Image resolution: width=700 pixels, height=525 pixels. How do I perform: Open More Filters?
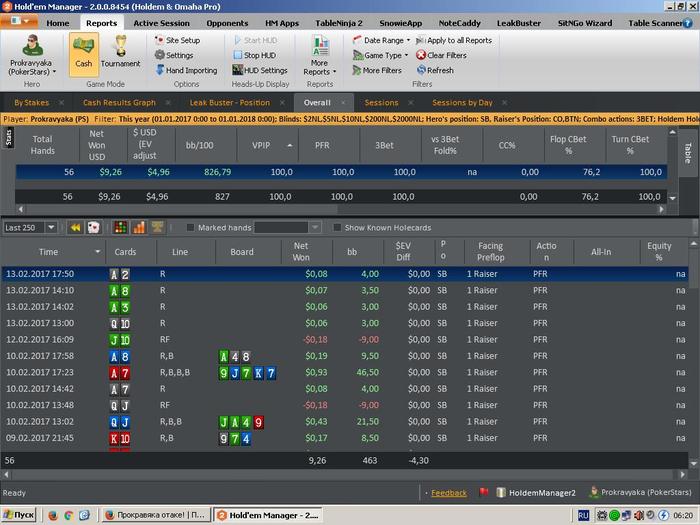click(377, 70)
